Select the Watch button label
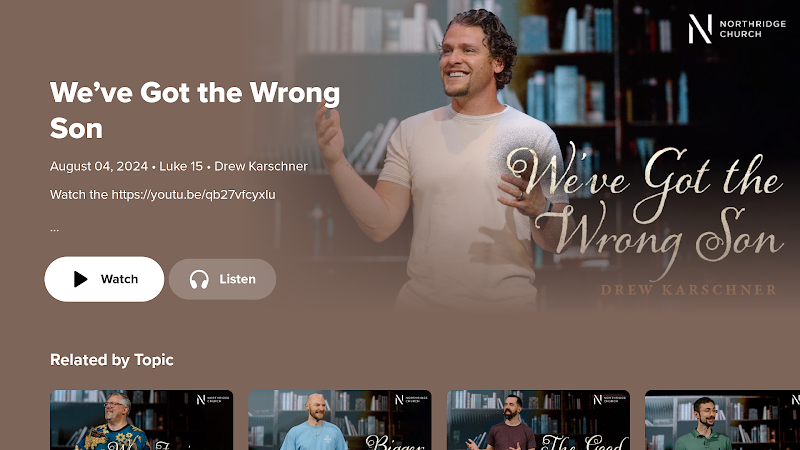800x450 pixels. point(119,279)
